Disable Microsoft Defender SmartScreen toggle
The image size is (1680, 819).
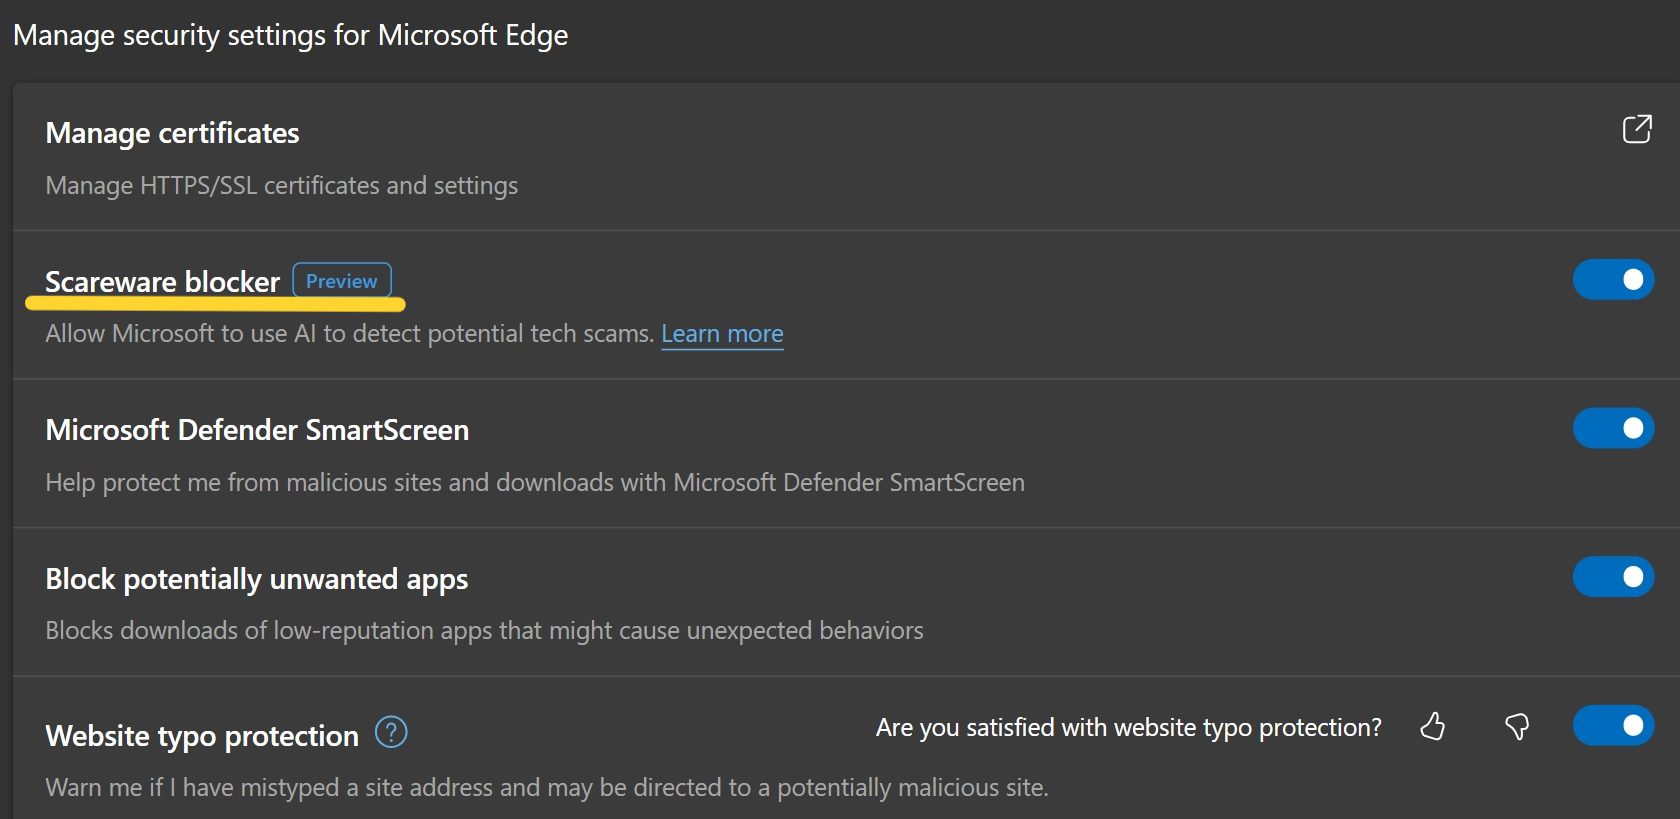pyautogui.click(x=1613, y=428)
